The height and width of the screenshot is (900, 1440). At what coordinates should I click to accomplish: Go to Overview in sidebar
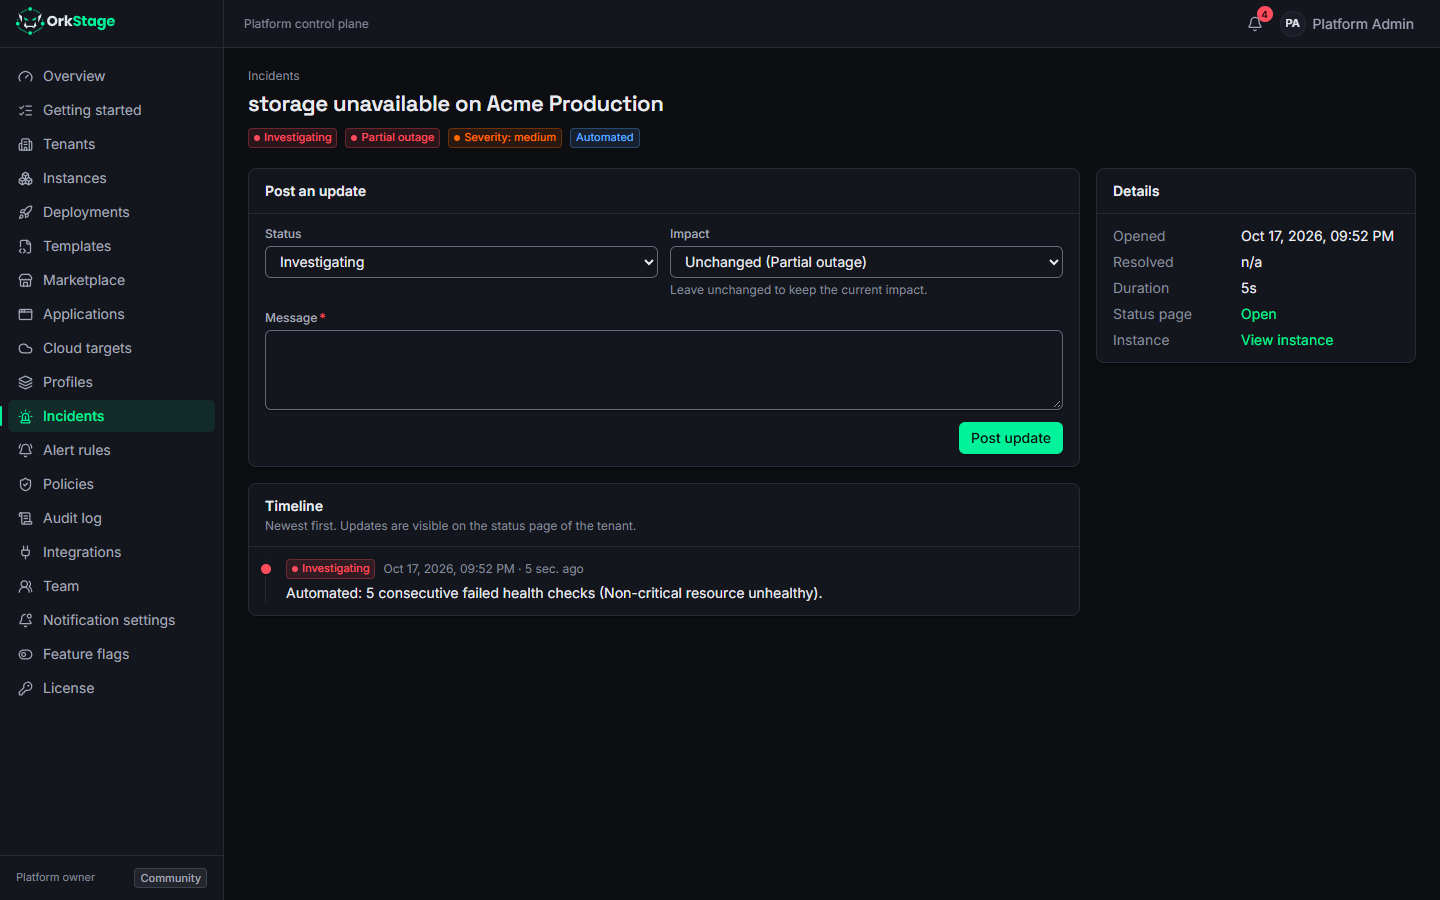click(x=111, y=76)
